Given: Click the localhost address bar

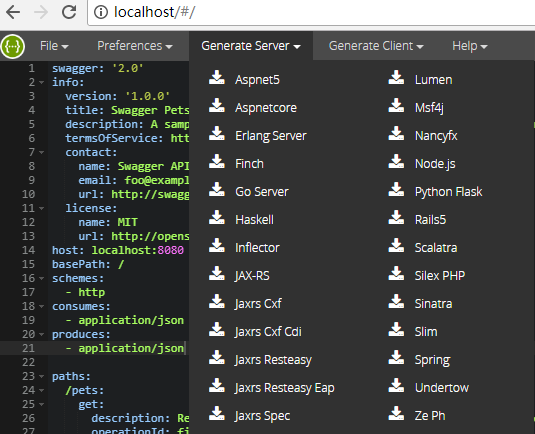Looking at the screenshot, I should (x=311, y=12).
